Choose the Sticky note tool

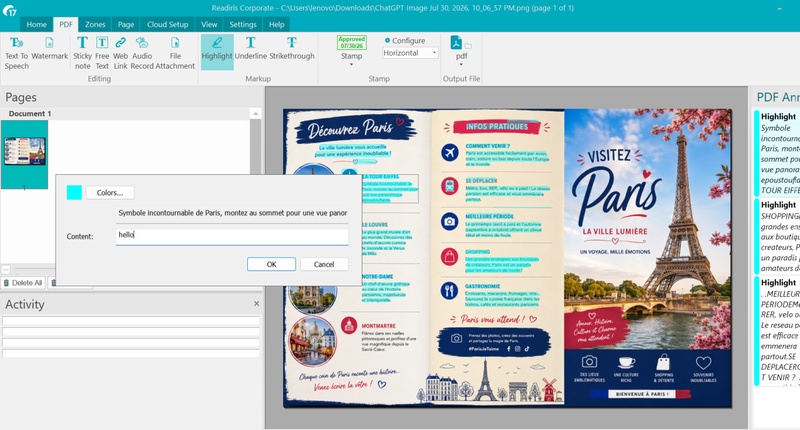click(82, 53)
